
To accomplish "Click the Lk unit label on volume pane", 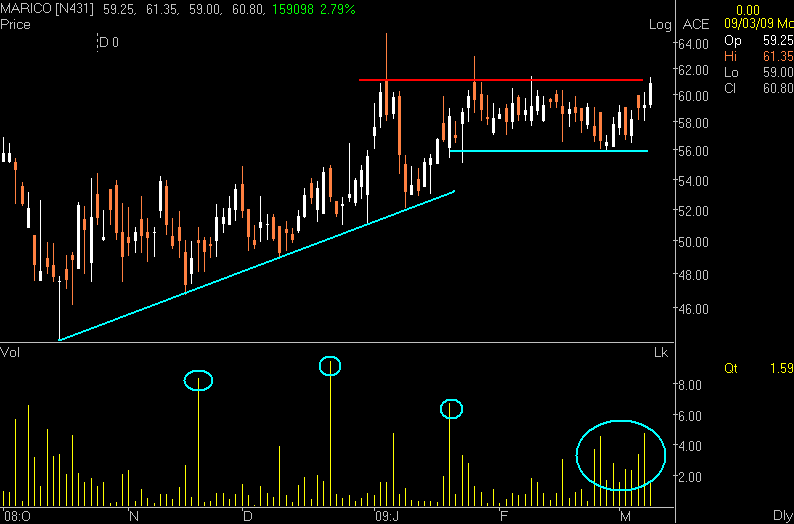I will click(x=661, y=353).
